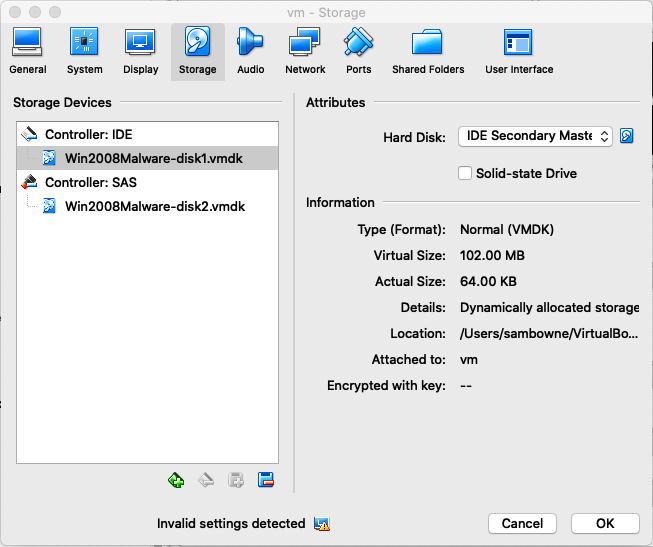Confirm settings with the OK button
Screen dimensions: 653x547
(605, 523)
